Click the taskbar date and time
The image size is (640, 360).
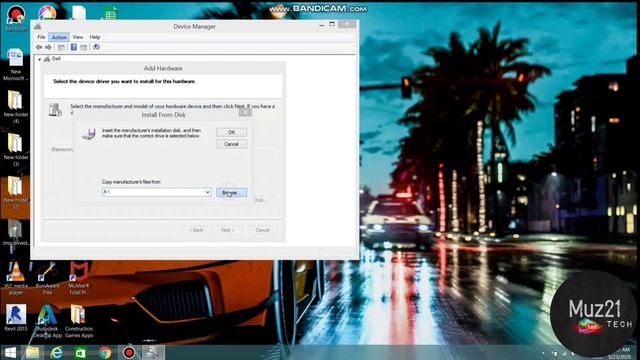[x=620, y=353]
